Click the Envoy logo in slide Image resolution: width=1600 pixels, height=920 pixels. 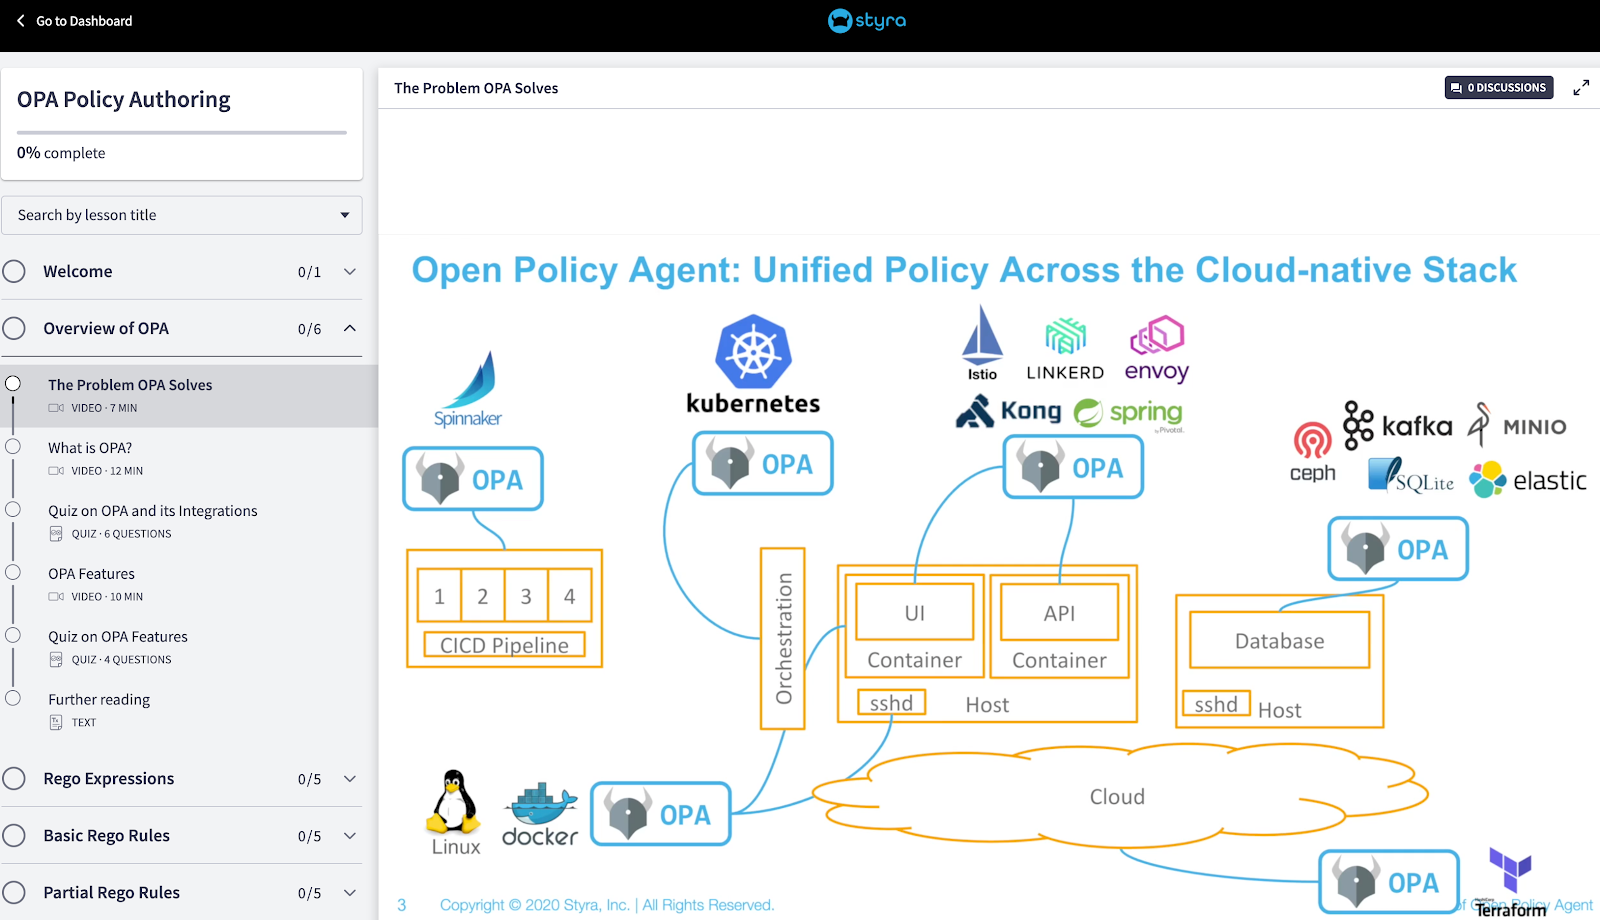(x=1157, y=349)
